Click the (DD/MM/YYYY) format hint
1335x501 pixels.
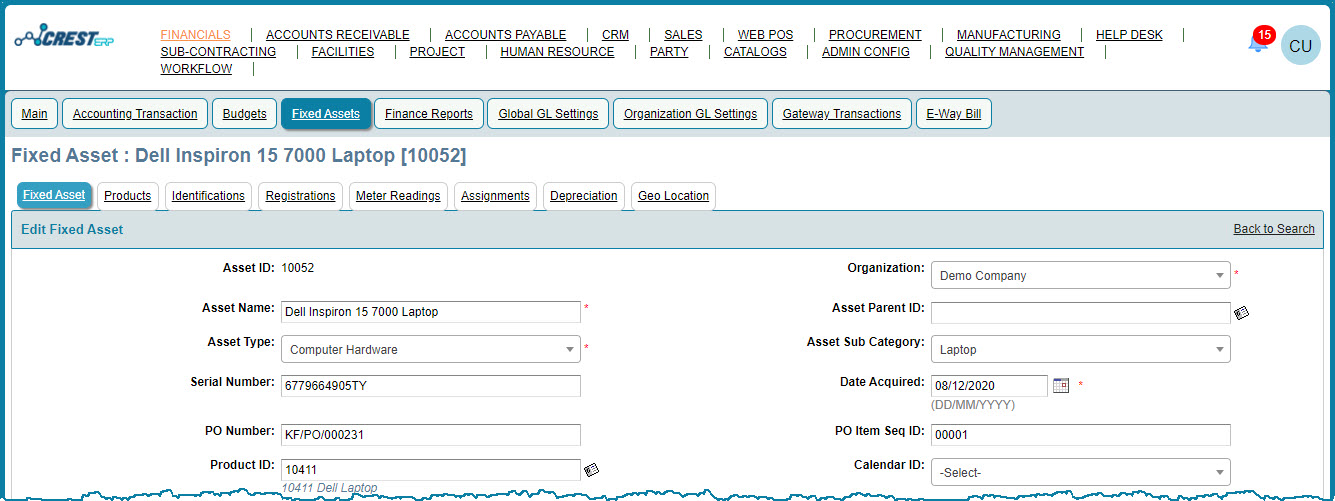coord(973,405)
